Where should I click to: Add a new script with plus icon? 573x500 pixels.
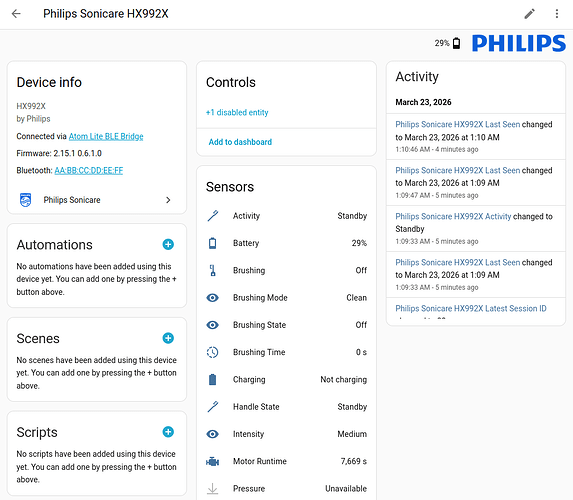pos(168,432)
